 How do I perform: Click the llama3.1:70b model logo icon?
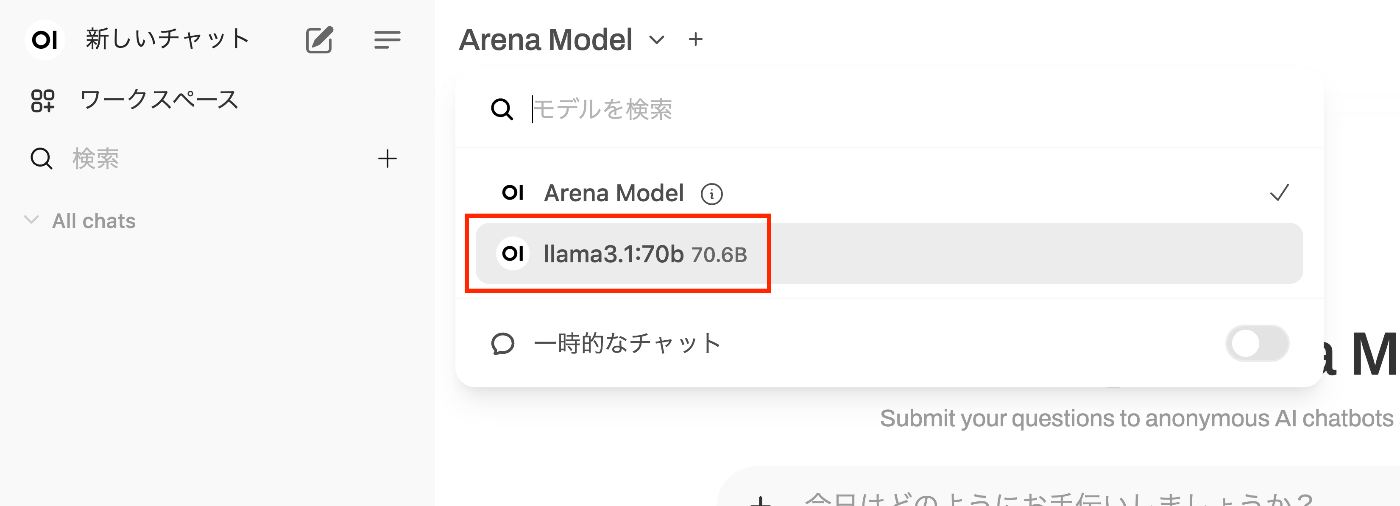(513, 254)
